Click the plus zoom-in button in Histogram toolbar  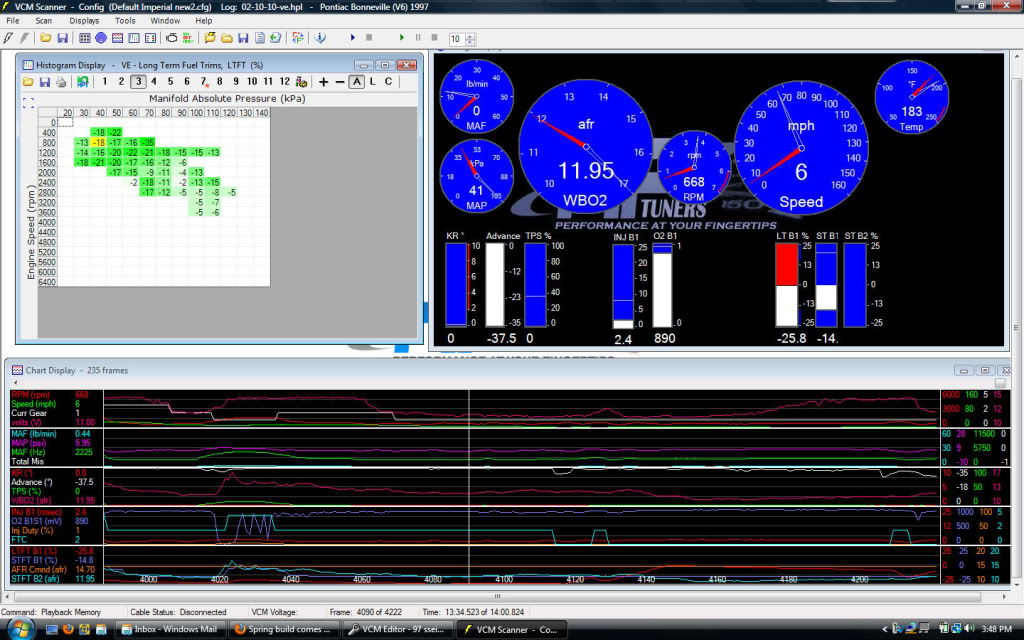click(x=323, y=82)
